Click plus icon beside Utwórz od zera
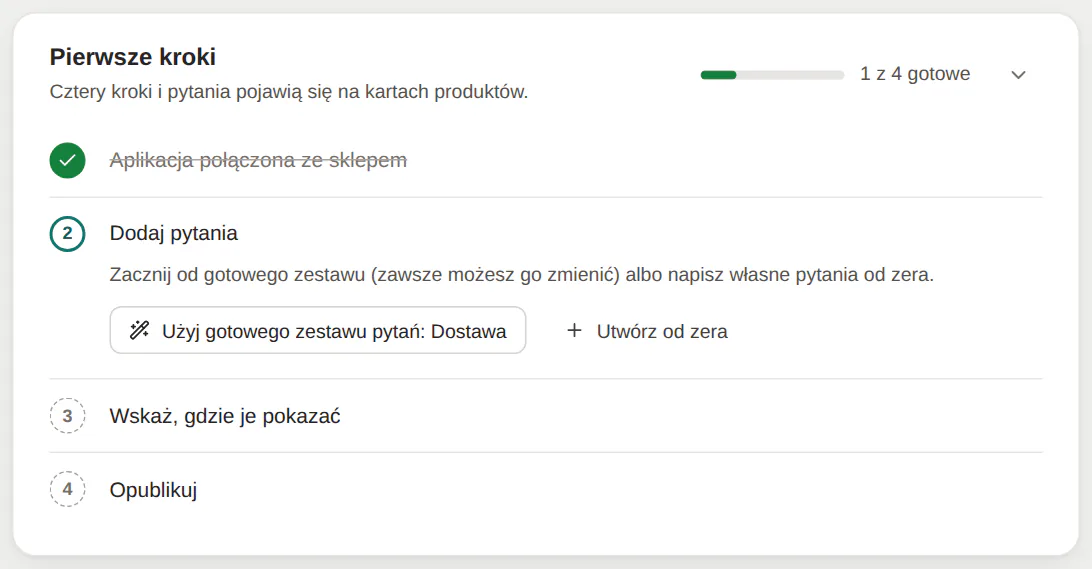 (x=574, y=330)
